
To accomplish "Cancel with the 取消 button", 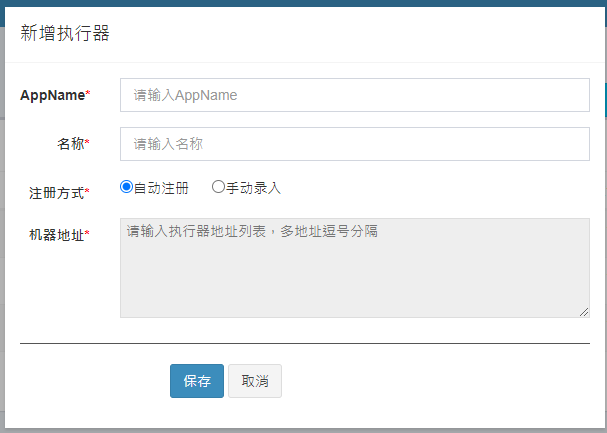I will point(255,381).
